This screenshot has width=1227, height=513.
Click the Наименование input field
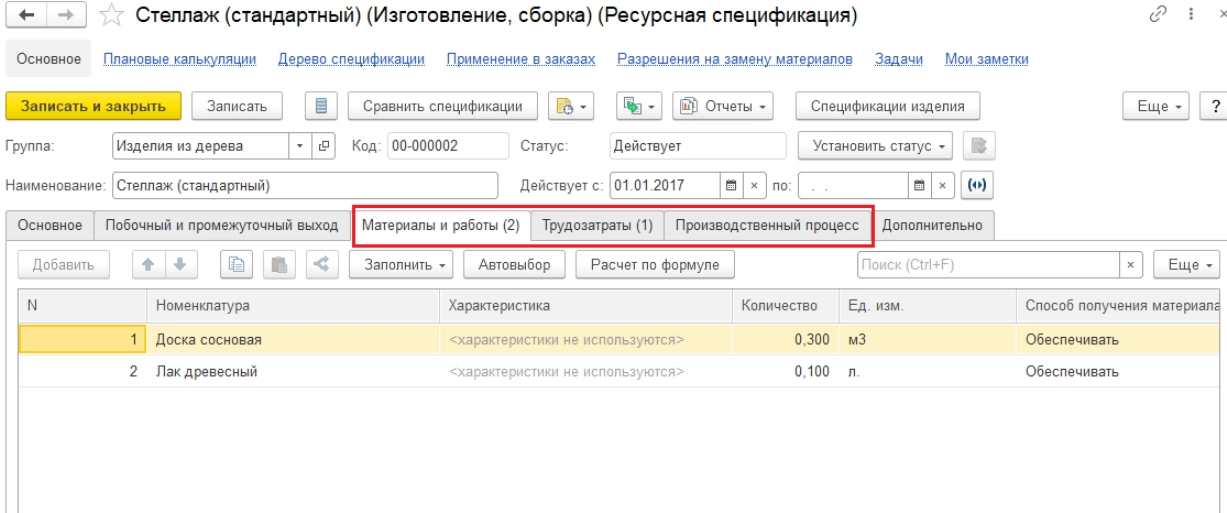pyautogui.click(x=304, y=185)
